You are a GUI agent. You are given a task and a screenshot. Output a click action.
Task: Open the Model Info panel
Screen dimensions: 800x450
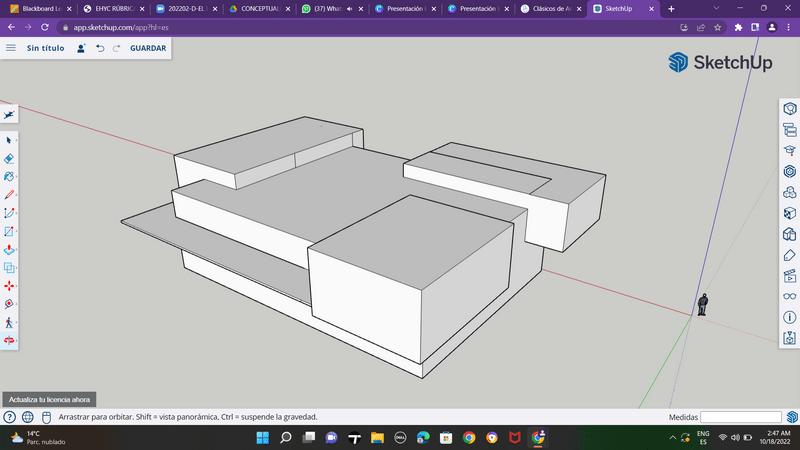coord(790,317)
